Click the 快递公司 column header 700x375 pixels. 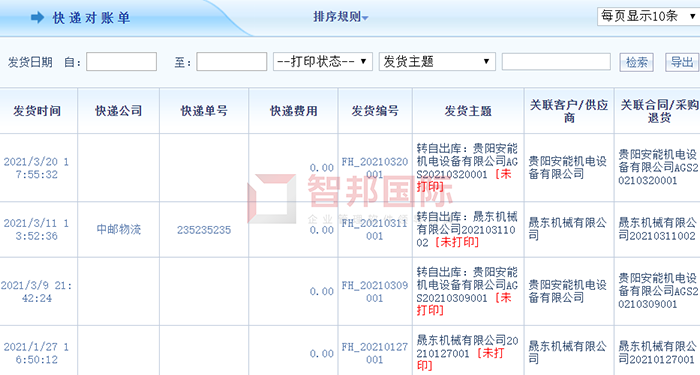(119, 111)
